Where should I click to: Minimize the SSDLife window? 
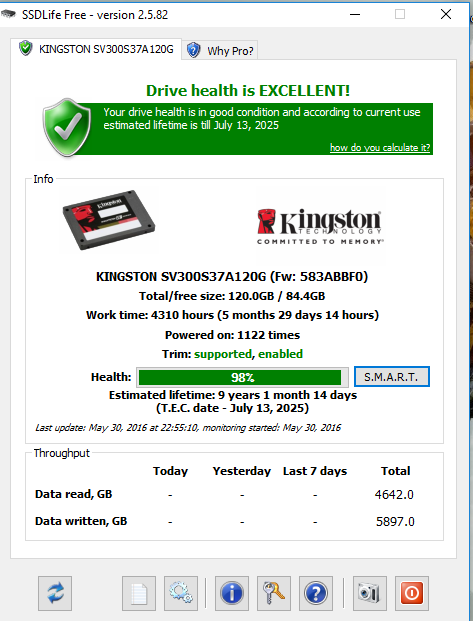click(355, 15)
